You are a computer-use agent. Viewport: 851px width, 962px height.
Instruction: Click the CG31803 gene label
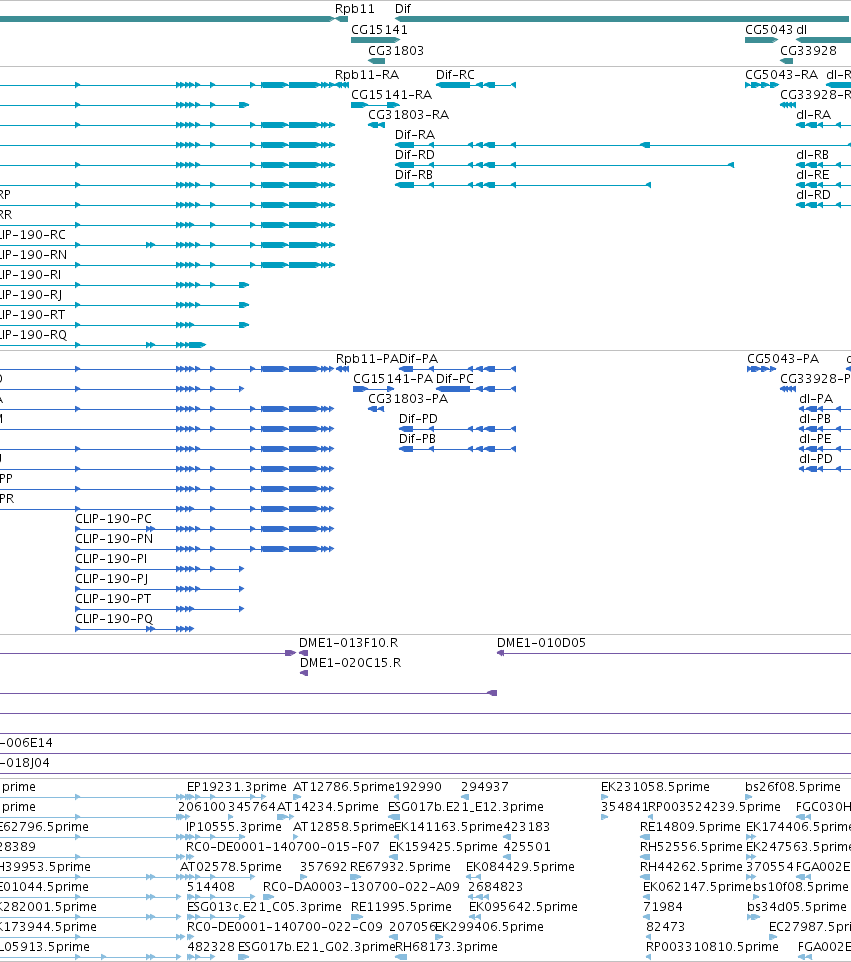click(x=396, y=50)
